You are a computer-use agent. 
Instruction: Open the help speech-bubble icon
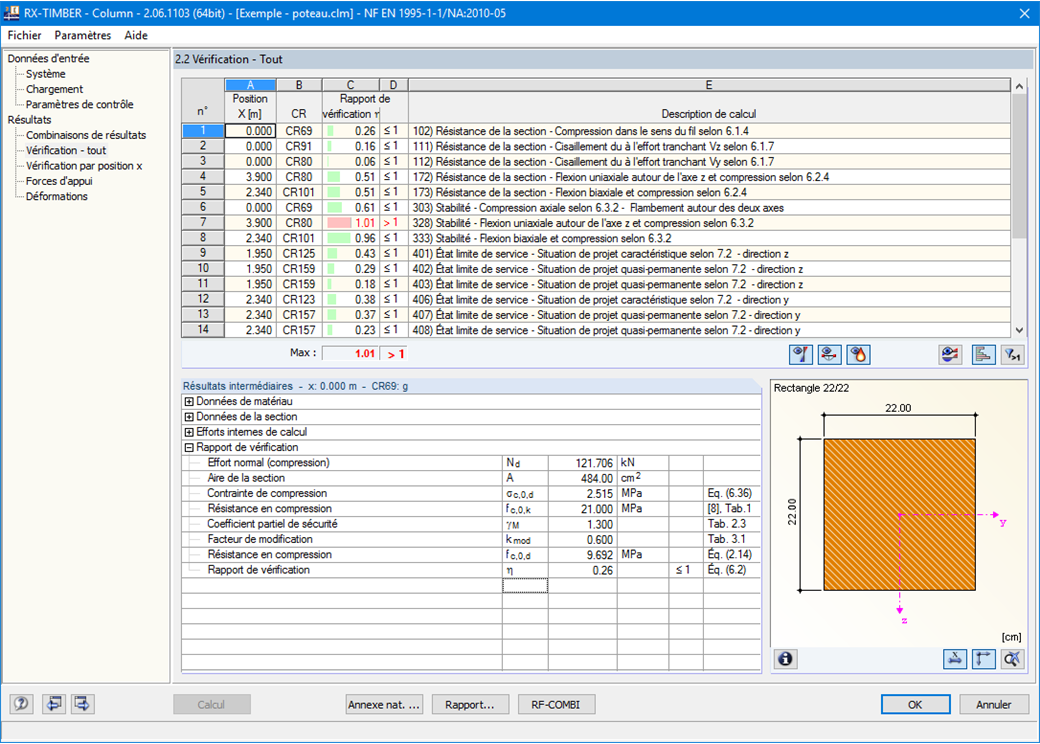[21, 704]
